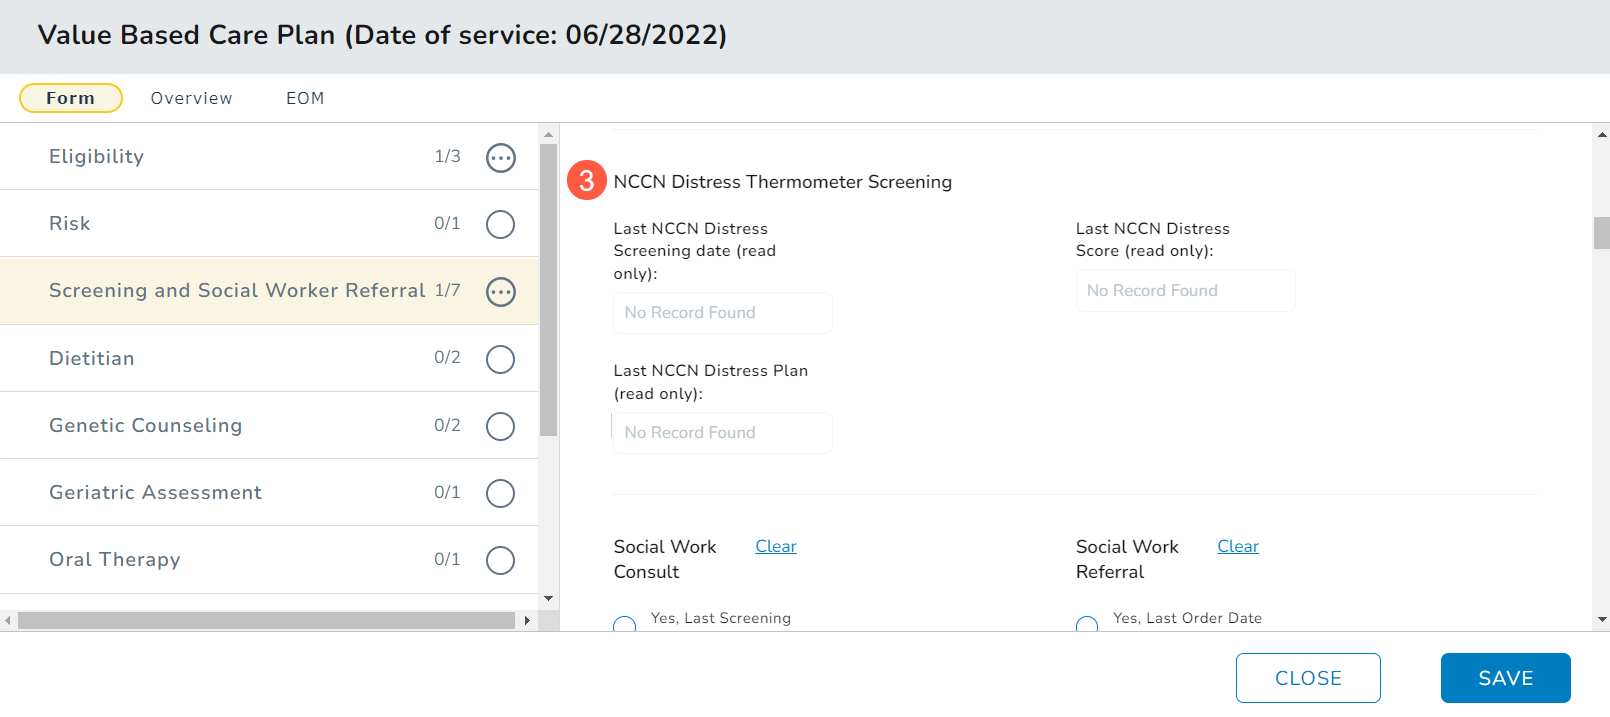Switch to the Overview tab
The image size is (1610, 717).
pos(191,98)
